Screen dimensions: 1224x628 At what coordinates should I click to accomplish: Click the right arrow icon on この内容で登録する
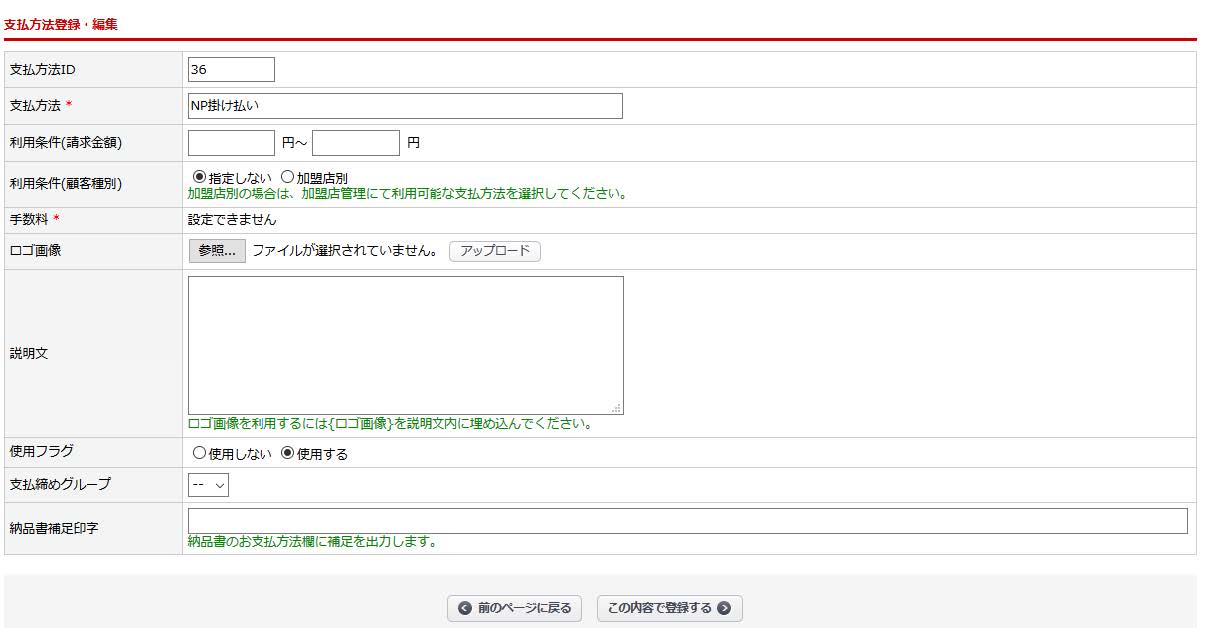click(x=724, y=608)
